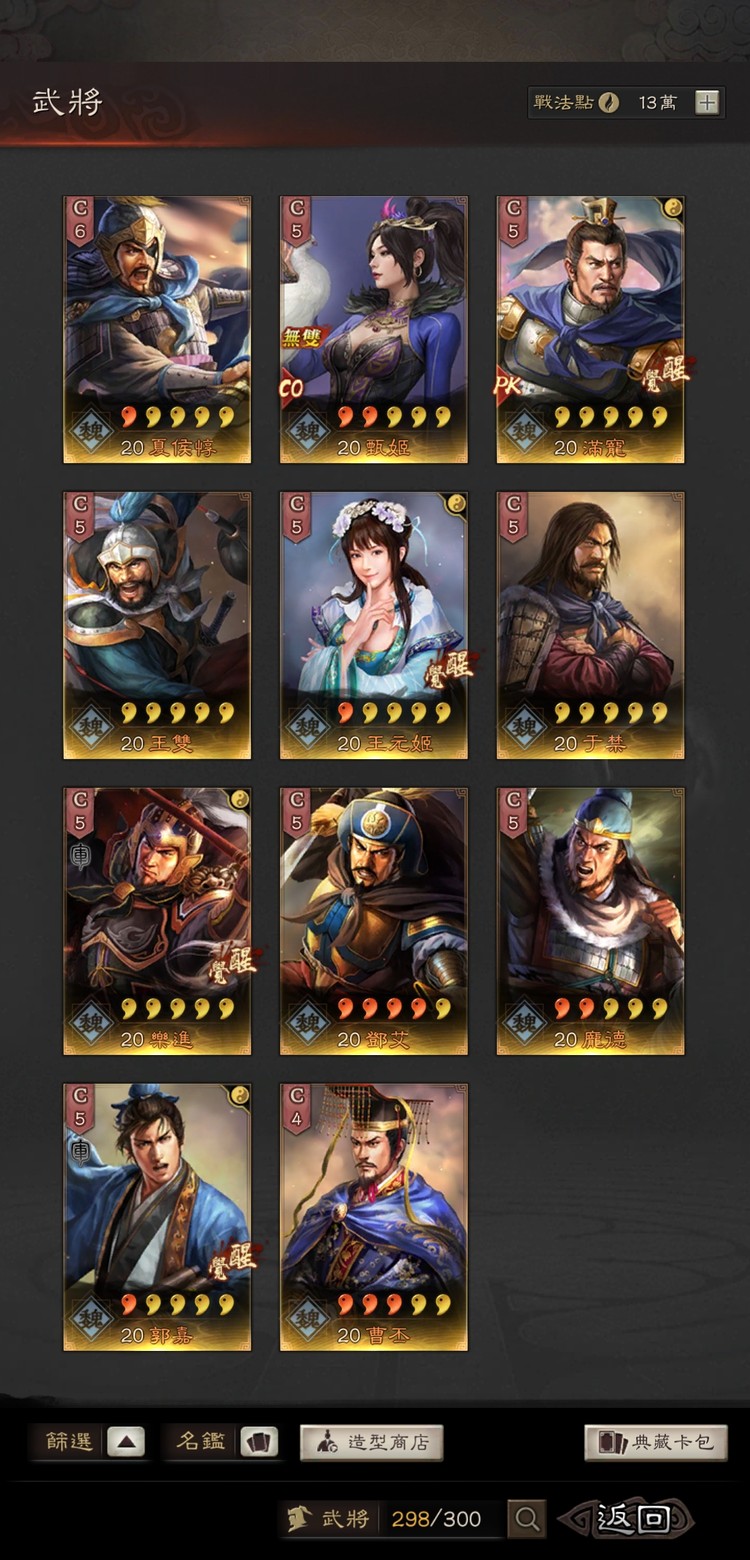
Task: Select the 曹丕 general card
Action: (374, 1217)
